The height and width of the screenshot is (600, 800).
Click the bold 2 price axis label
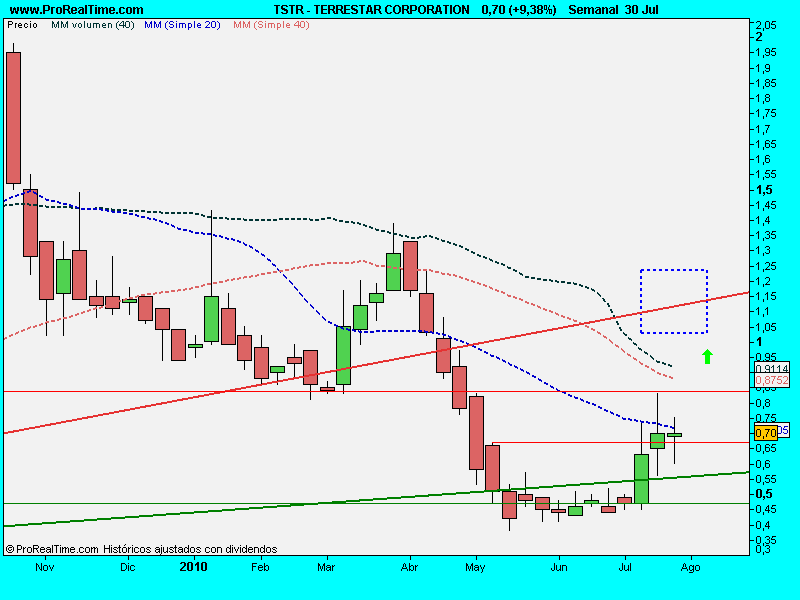pyautogui.click(x=759, y=37)
